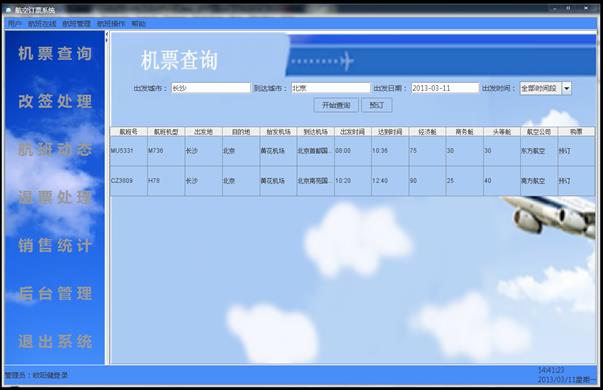Click 预订 link for flight MU5331
603x390 pixels.
564,151
